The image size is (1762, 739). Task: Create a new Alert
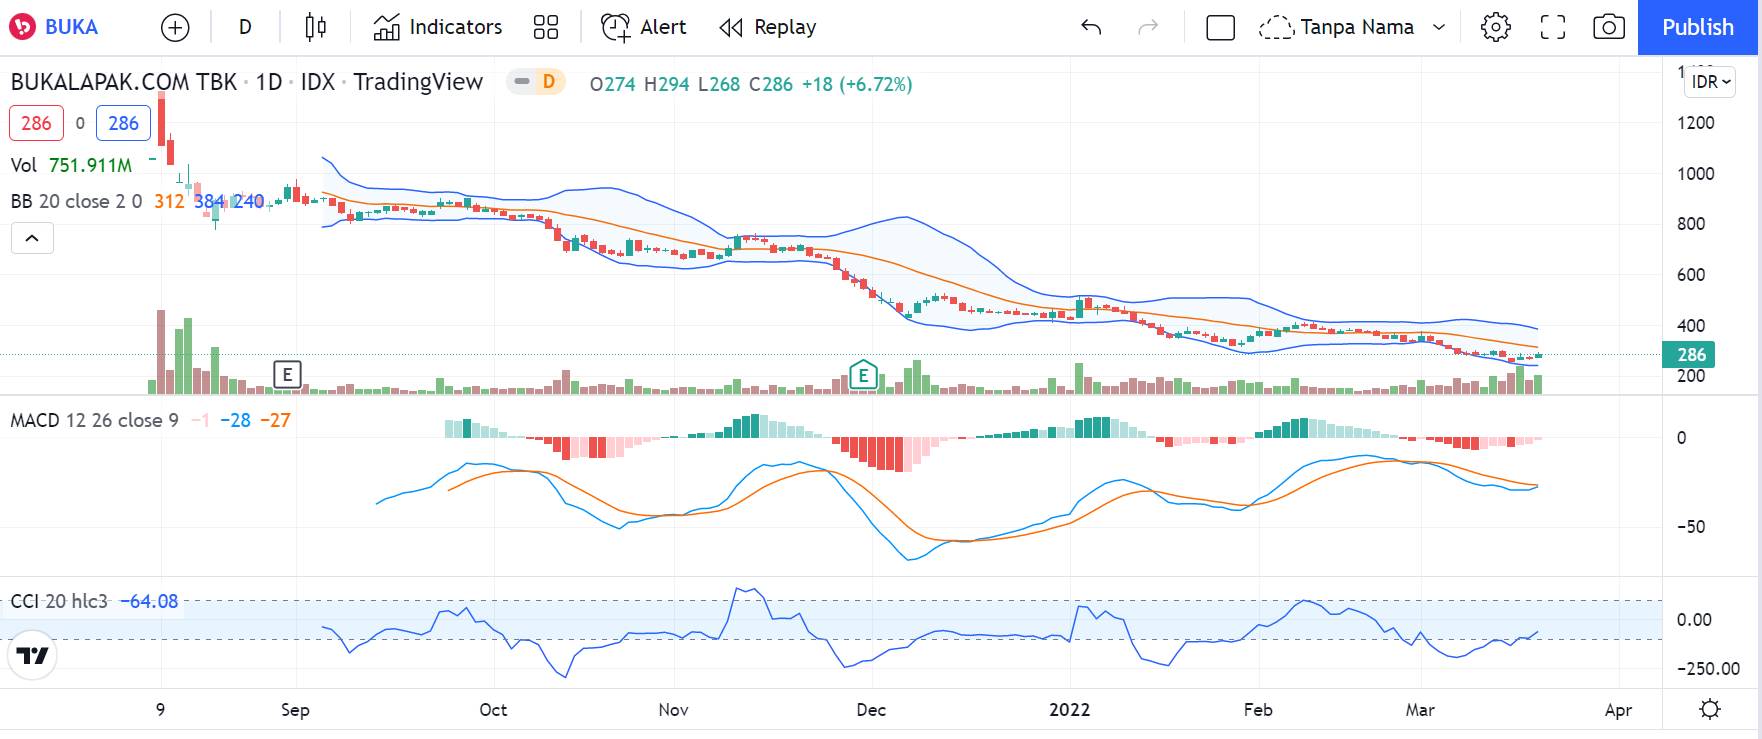644,27
